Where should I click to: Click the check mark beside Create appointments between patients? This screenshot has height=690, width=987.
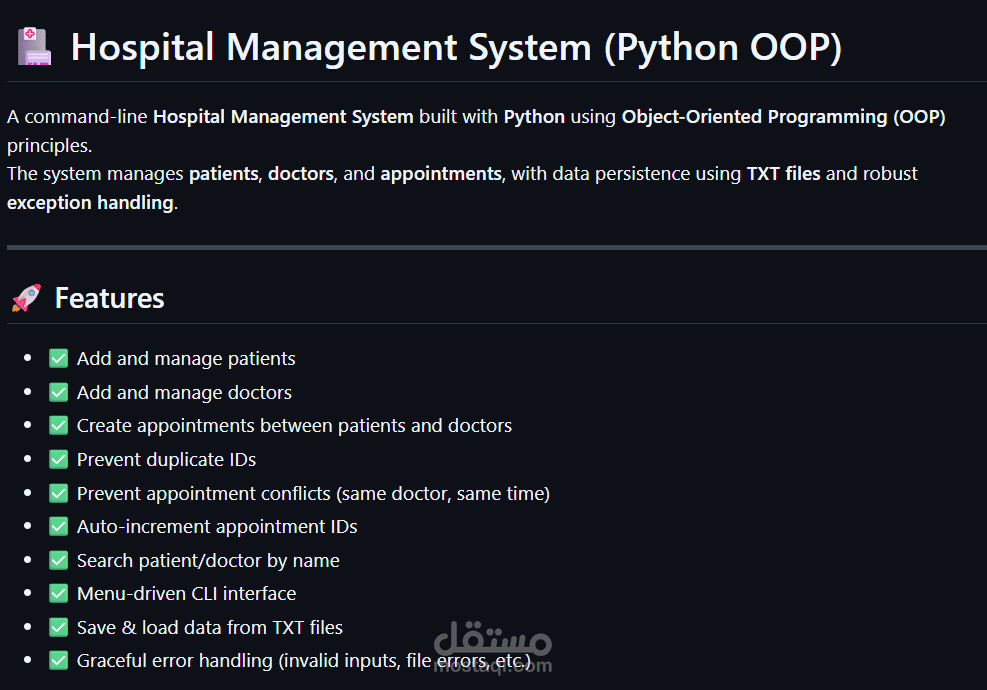coord(59,426)
